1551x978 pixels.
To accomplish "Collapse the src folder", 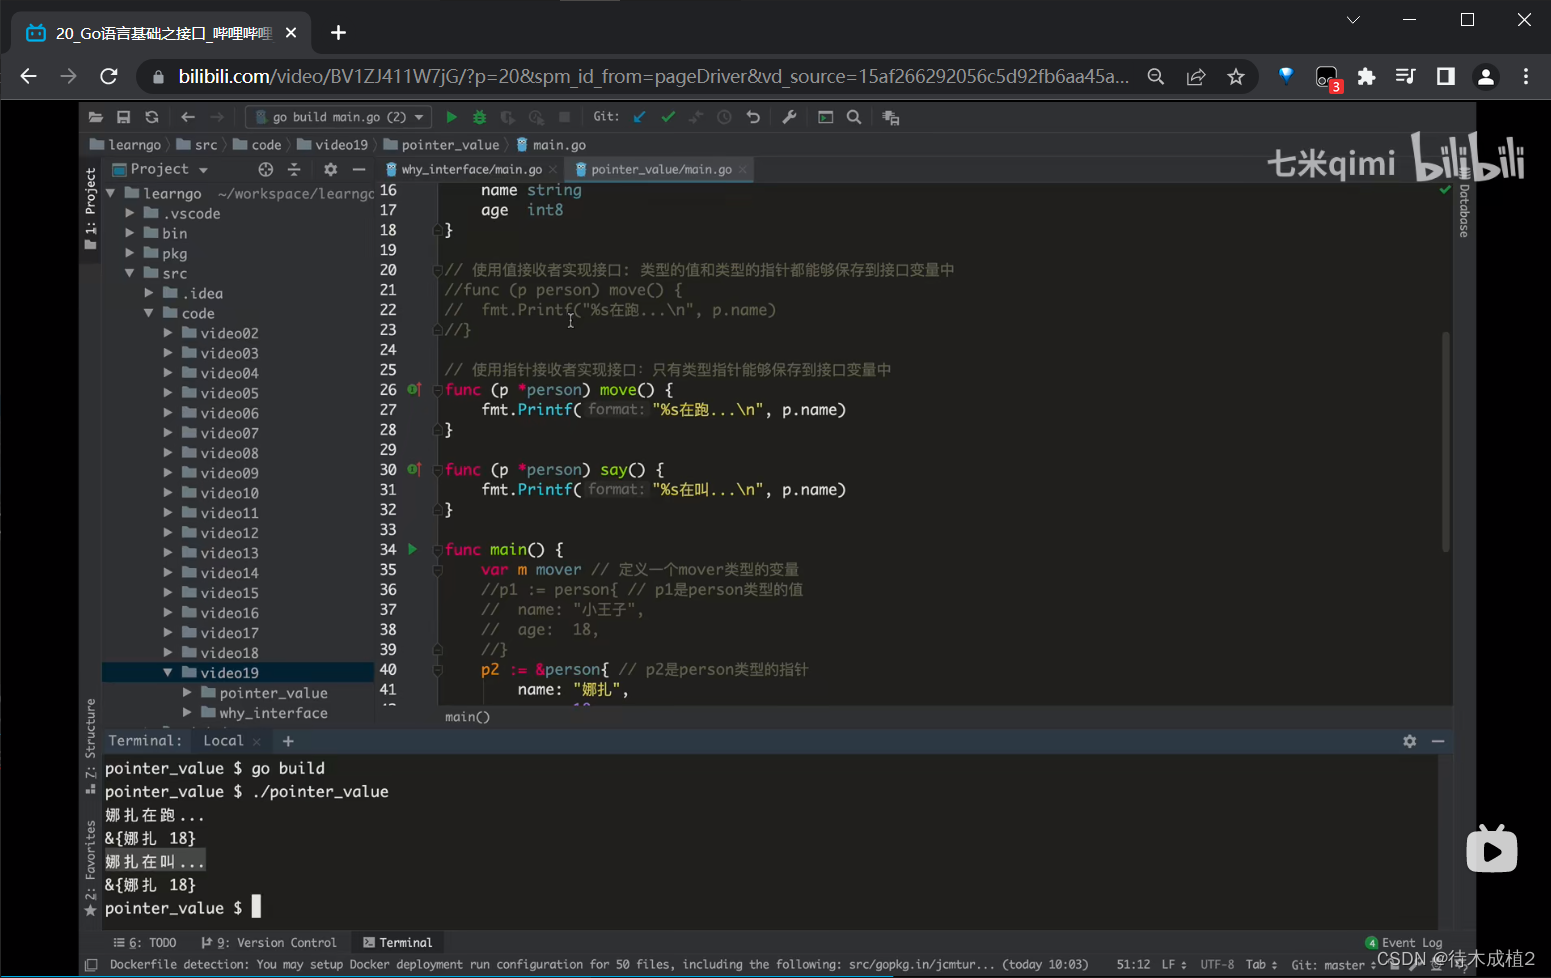I will click(x=130, y=273).
